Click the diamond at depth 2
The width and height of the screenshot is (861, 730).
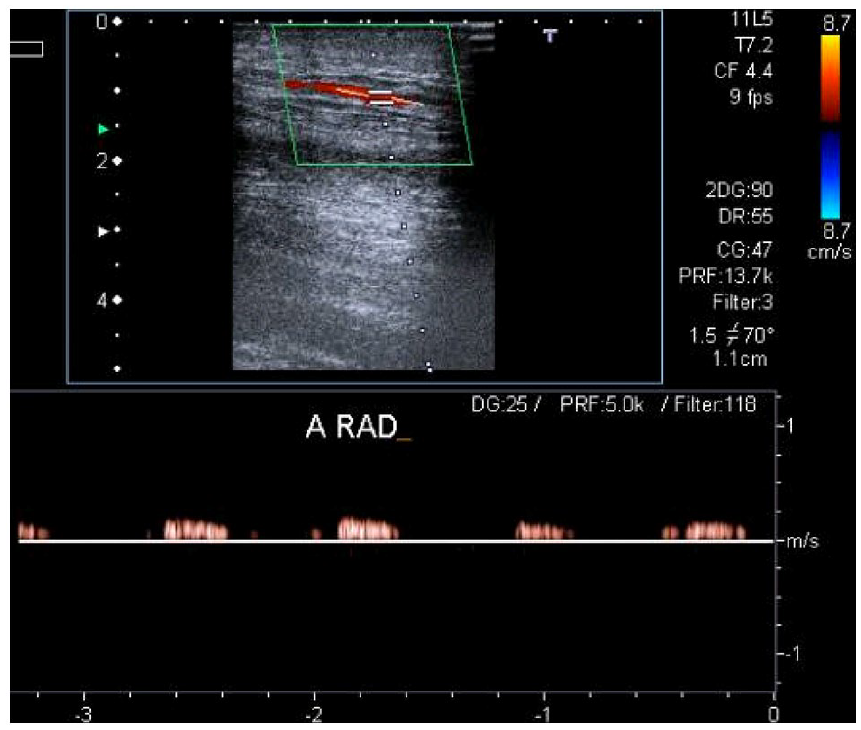click(x=116, y=161)
